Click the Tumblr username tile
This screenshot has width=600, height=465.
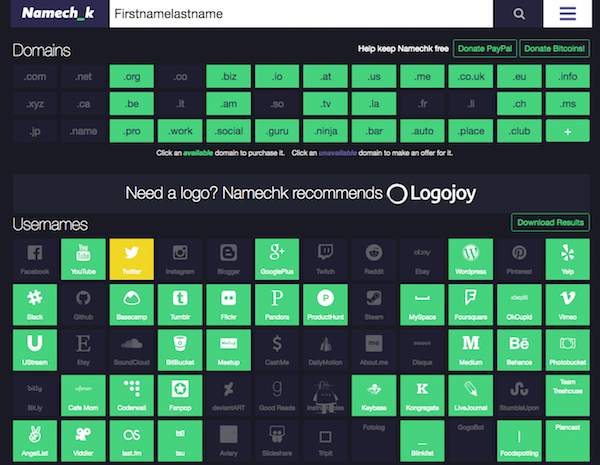point(180,305)
